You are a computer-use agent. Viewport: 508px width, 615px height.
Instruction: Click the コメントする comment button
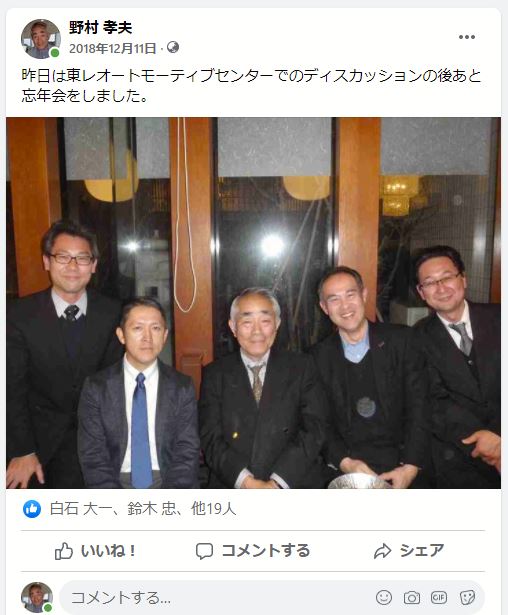pyautogui.click(x=253, y=551)
